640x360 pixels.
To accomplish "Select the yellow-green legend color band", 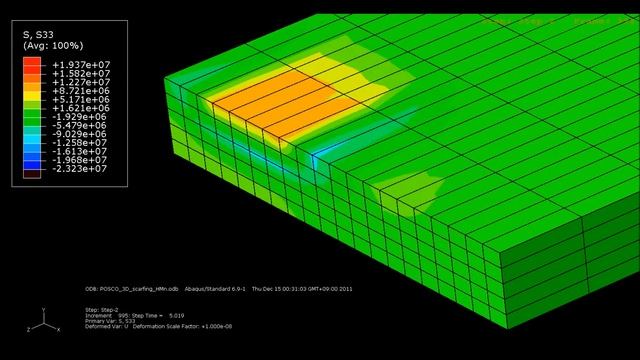I will [x=32, y=104].
